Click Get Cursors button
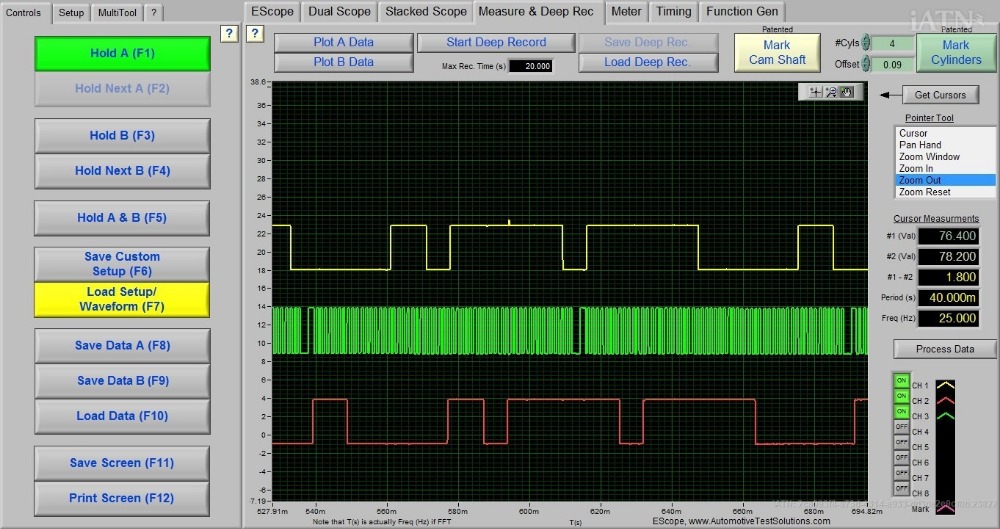Viewport: 1000px width, 529px height. [x=940, y=95]
